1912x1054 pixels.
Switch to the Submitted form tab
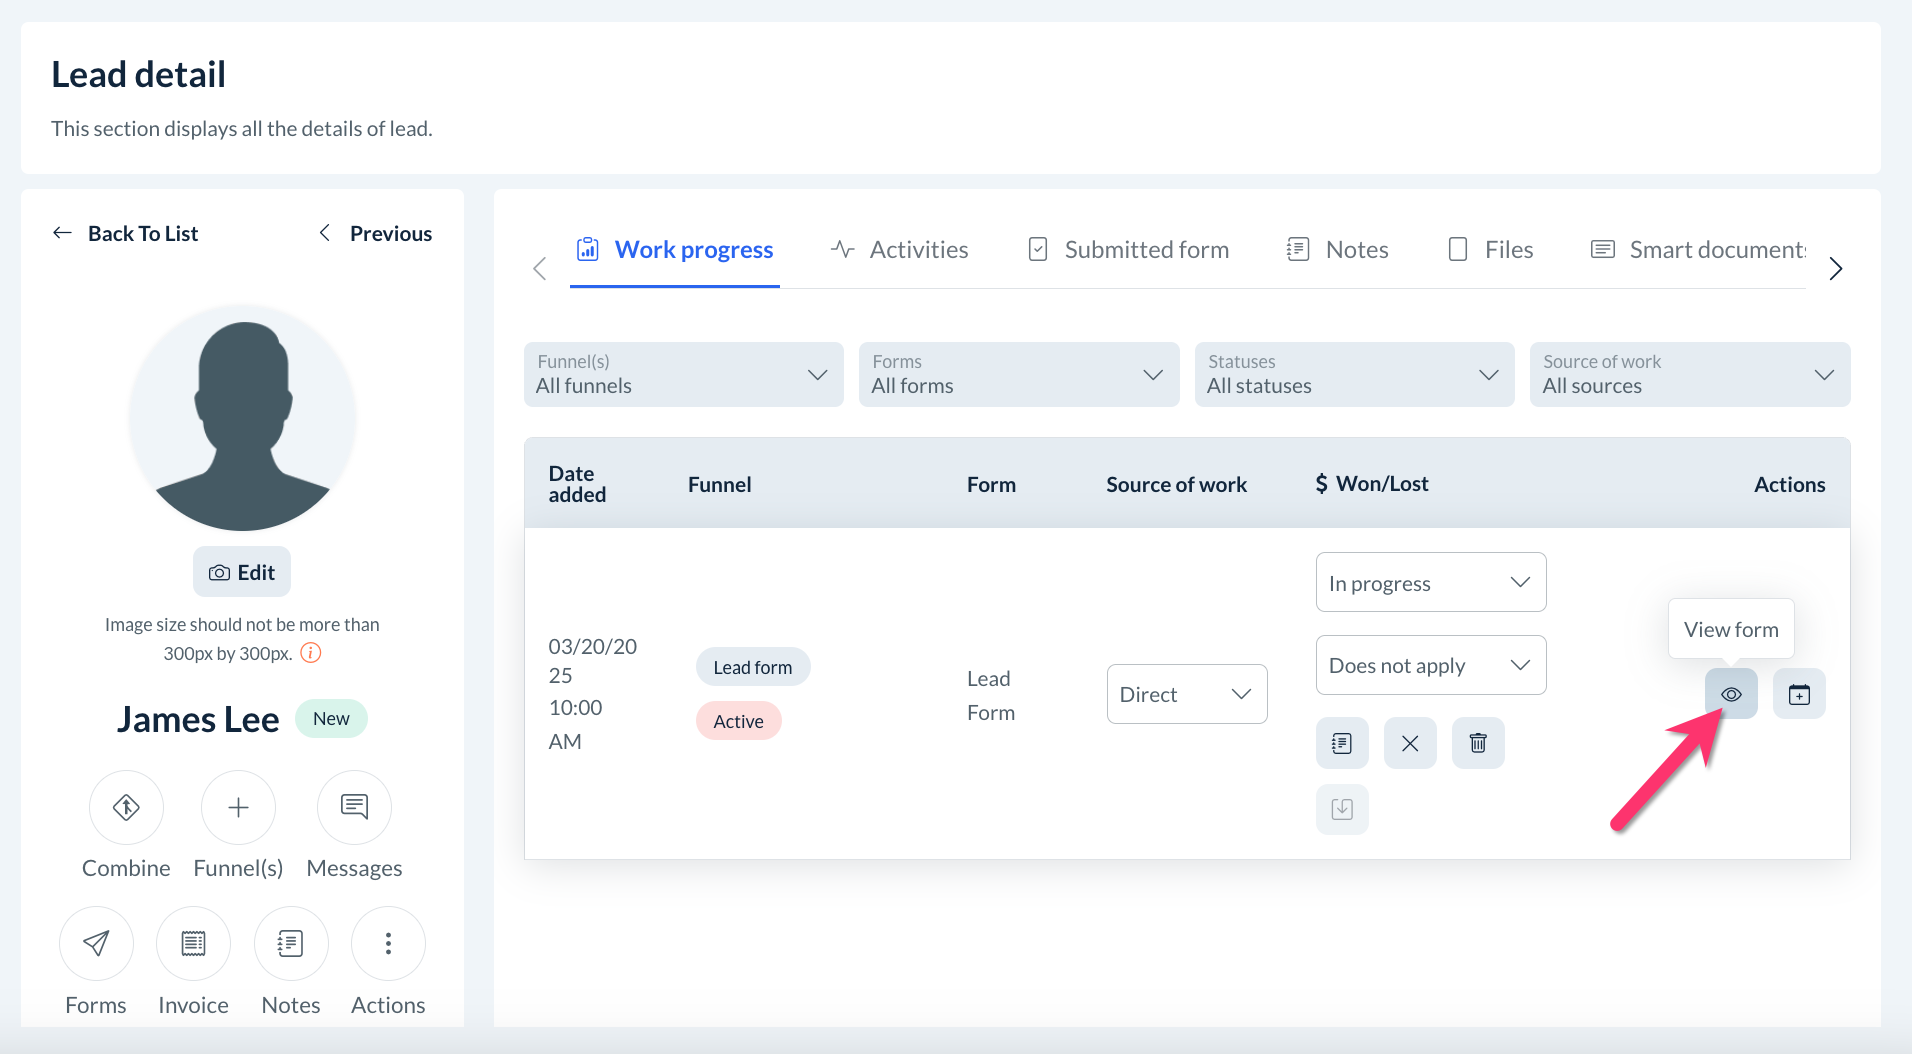point(1129,250)
